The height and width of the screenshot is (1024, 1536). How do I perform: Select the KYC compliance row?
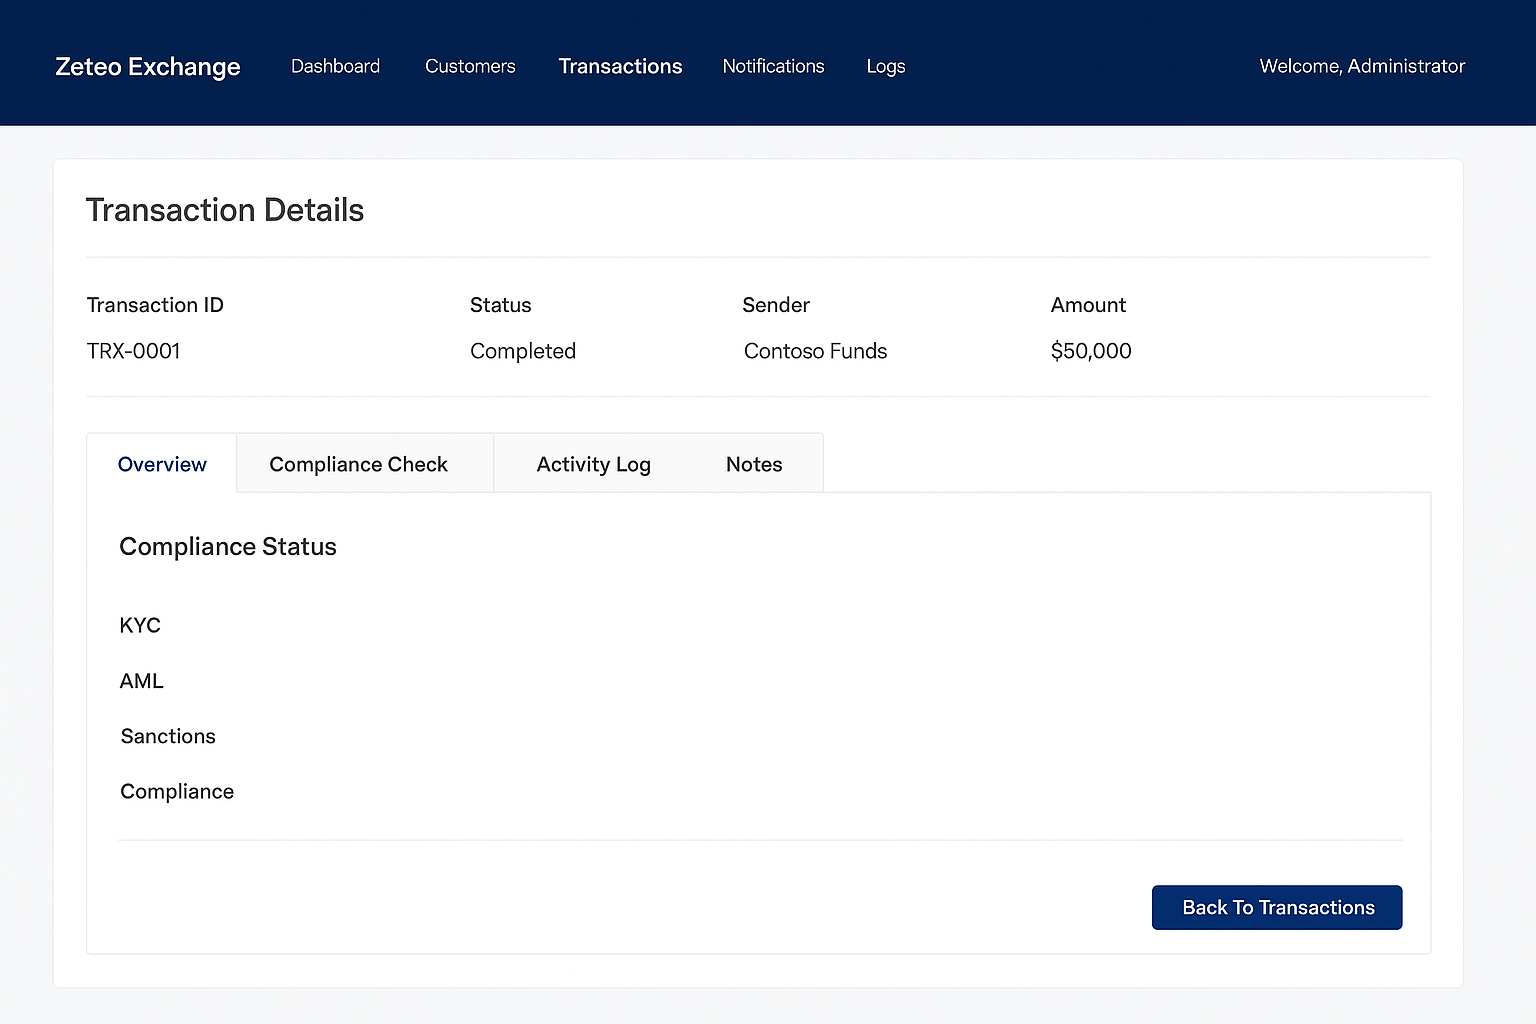click(140, 625)
